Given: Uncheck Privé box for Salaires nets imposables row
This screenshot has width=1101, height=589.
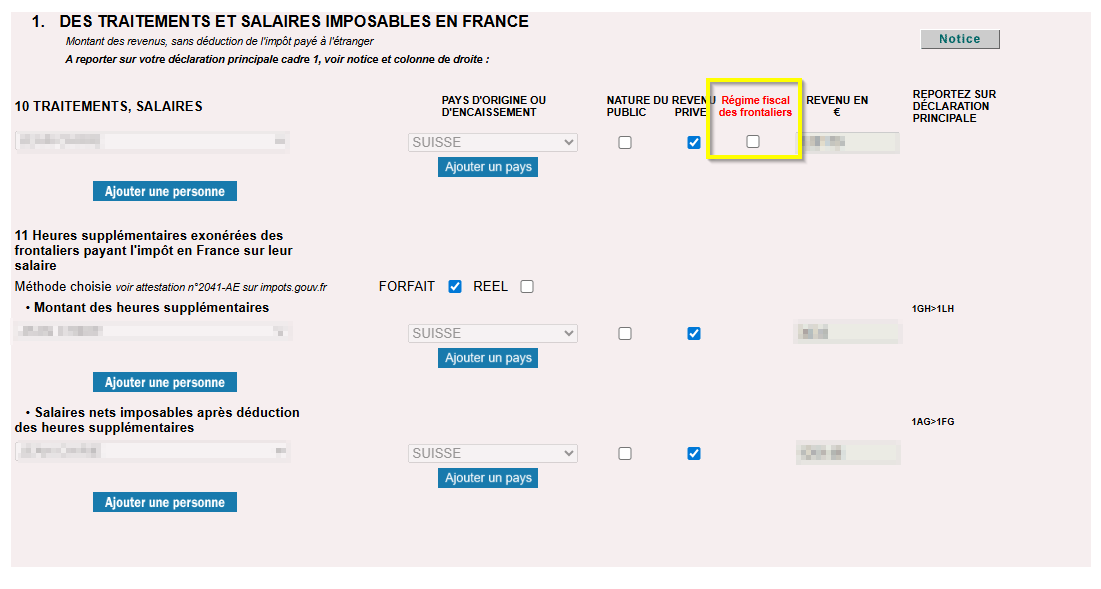Looking at the screenshot, I should [694, 453].
